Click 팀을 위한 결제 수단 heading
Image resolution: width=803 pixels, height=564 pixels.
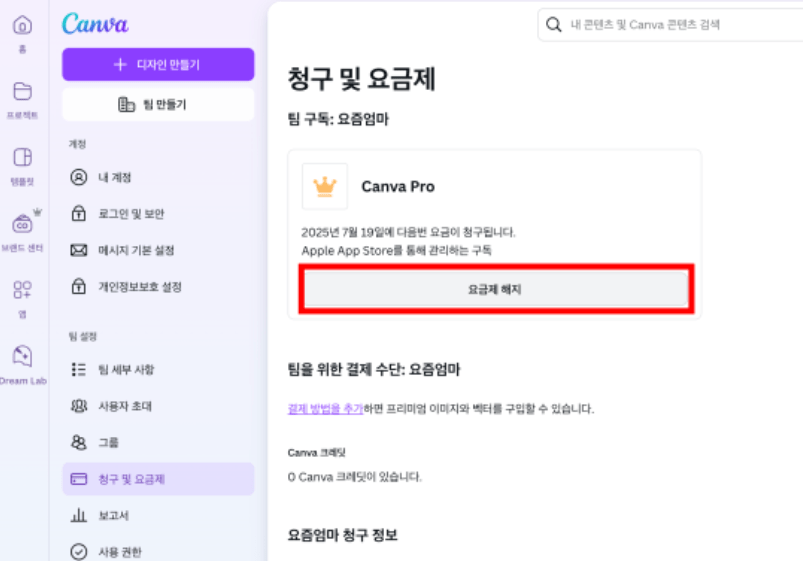(374, 369)
